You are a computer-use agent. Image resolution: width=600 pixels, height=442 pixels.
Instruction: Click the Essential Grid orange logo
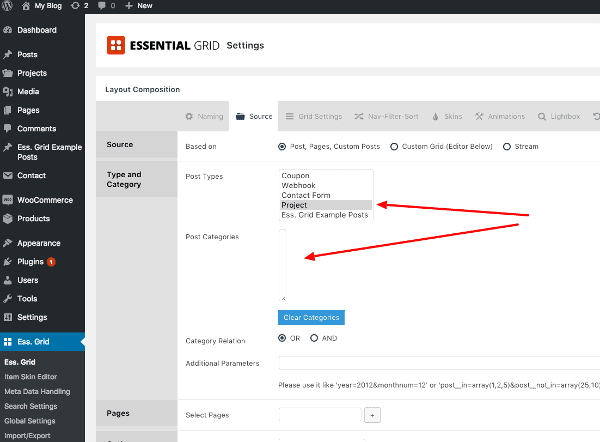pos(116,45)
